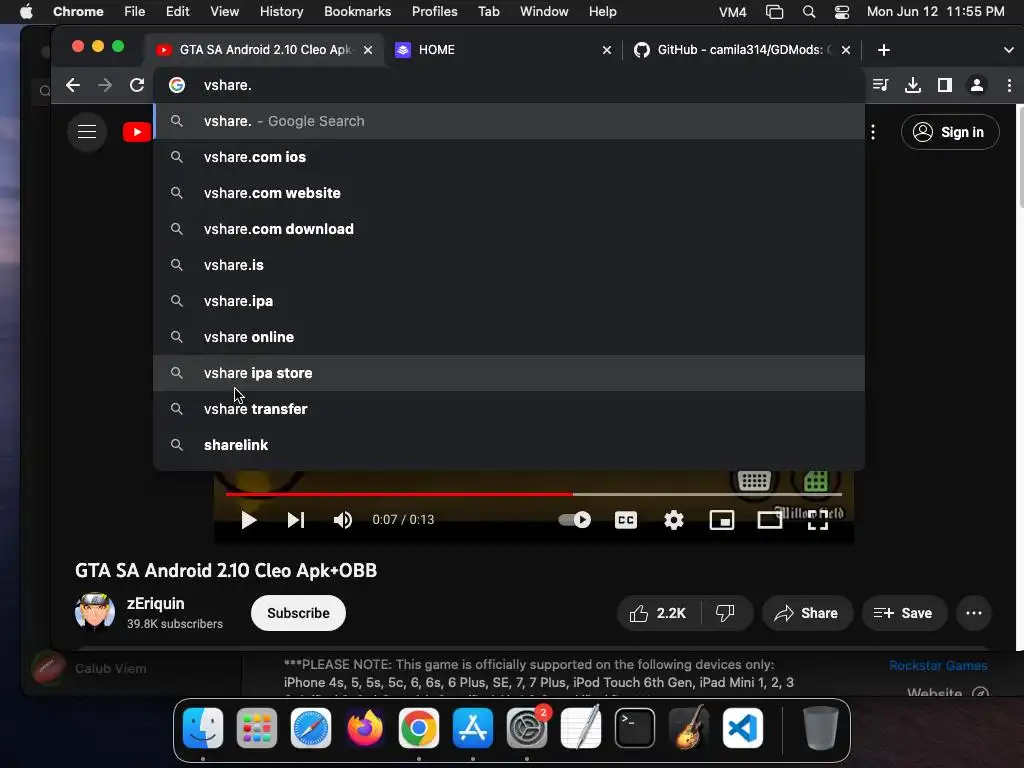Screen dimensions: 1024x768
Task: Select suggestion 'vshare online'
Action: click(509, 337)
